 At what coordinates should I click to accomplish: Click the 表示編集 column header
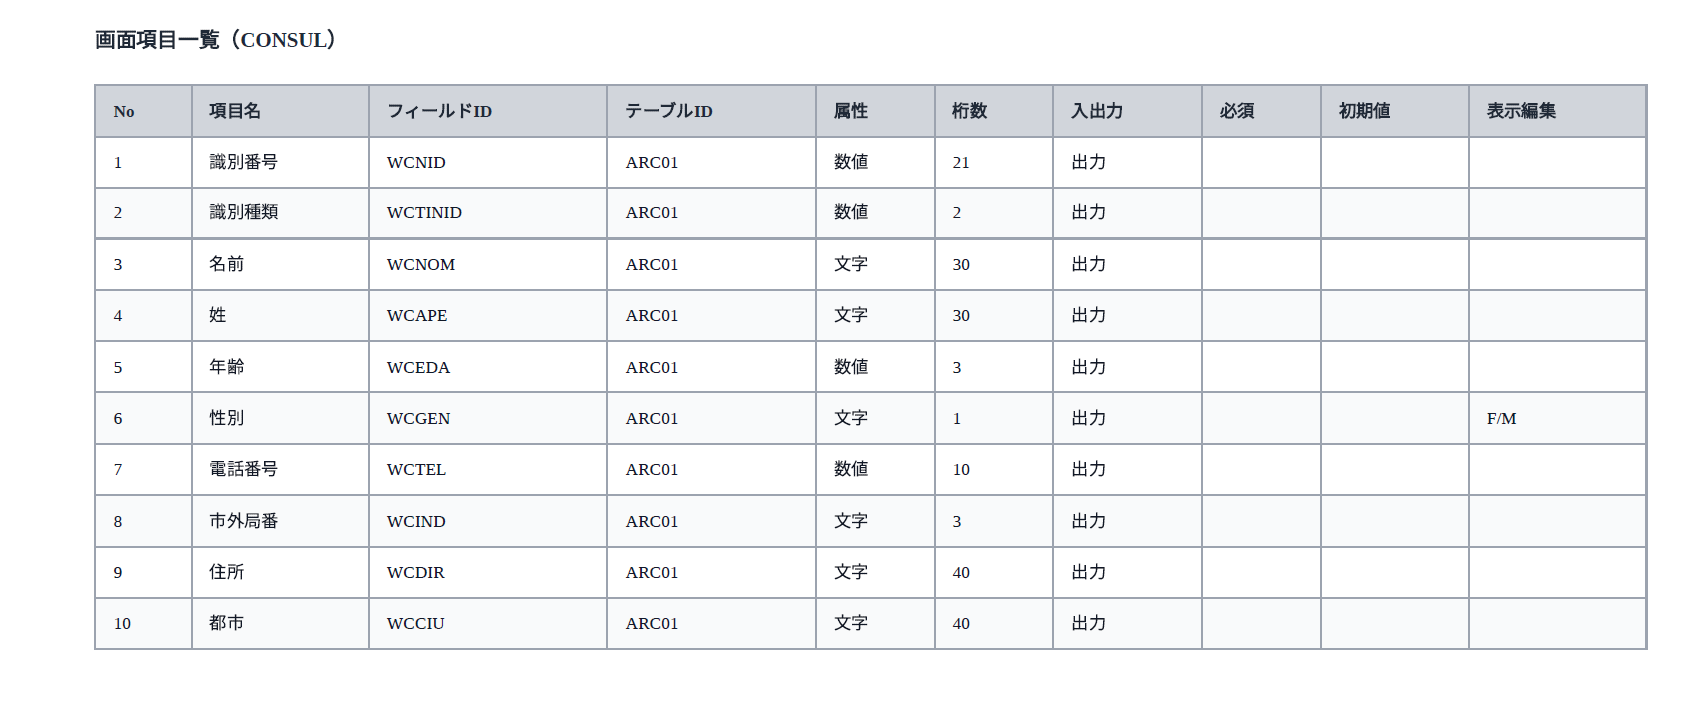(1557, 111)
